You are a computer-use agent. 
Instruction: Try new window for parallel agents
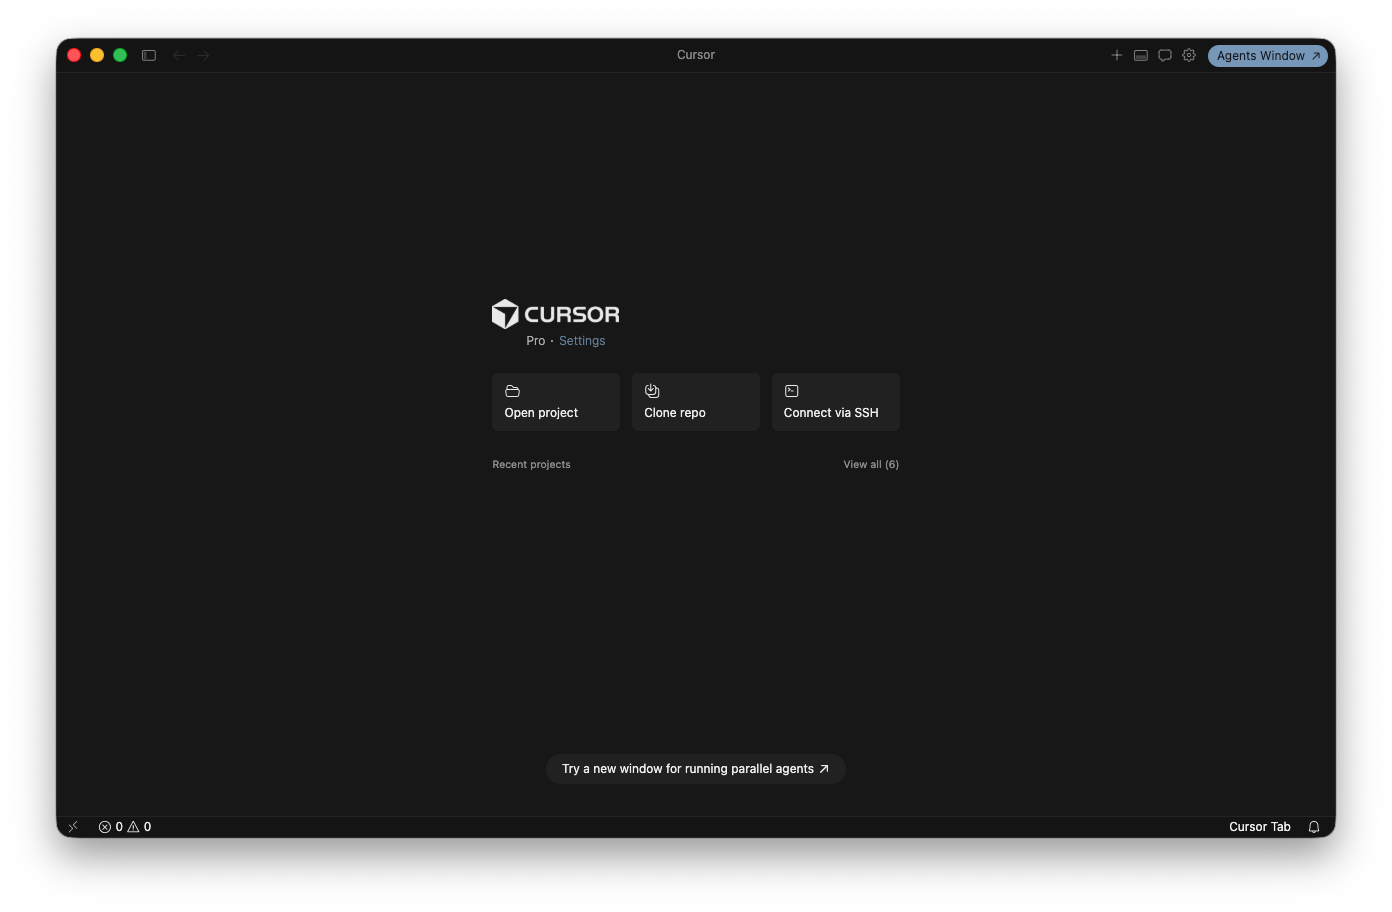click(696, 769)
